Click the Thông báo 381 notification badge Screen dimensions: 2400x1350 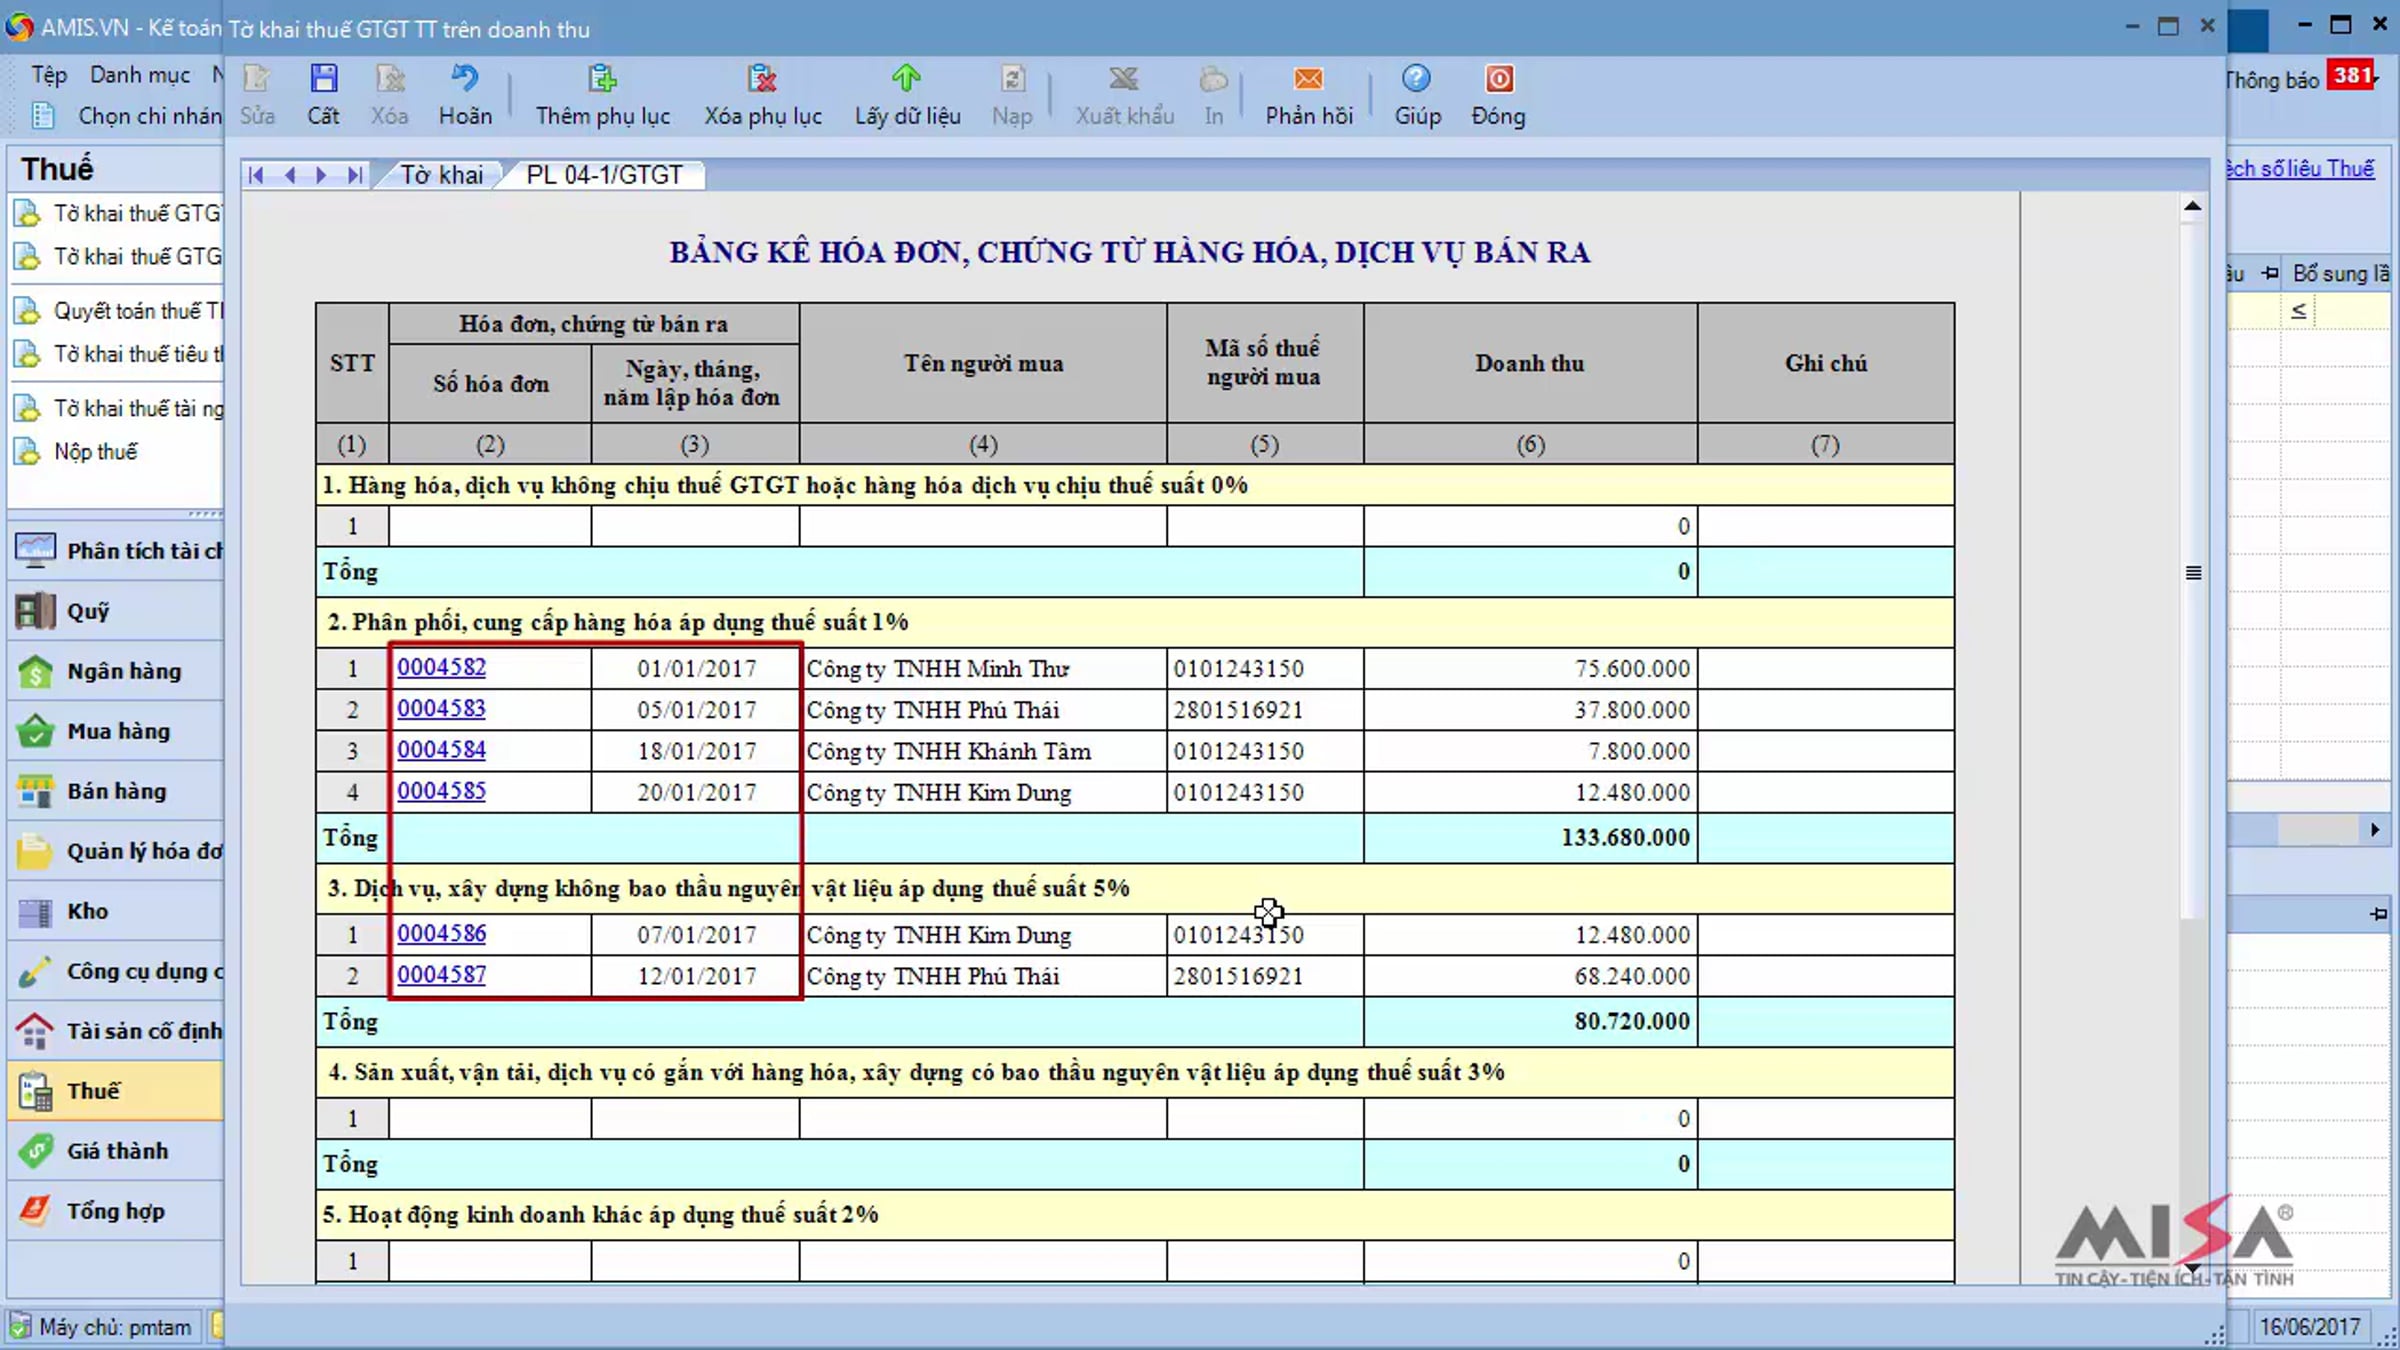[2353, 76]
